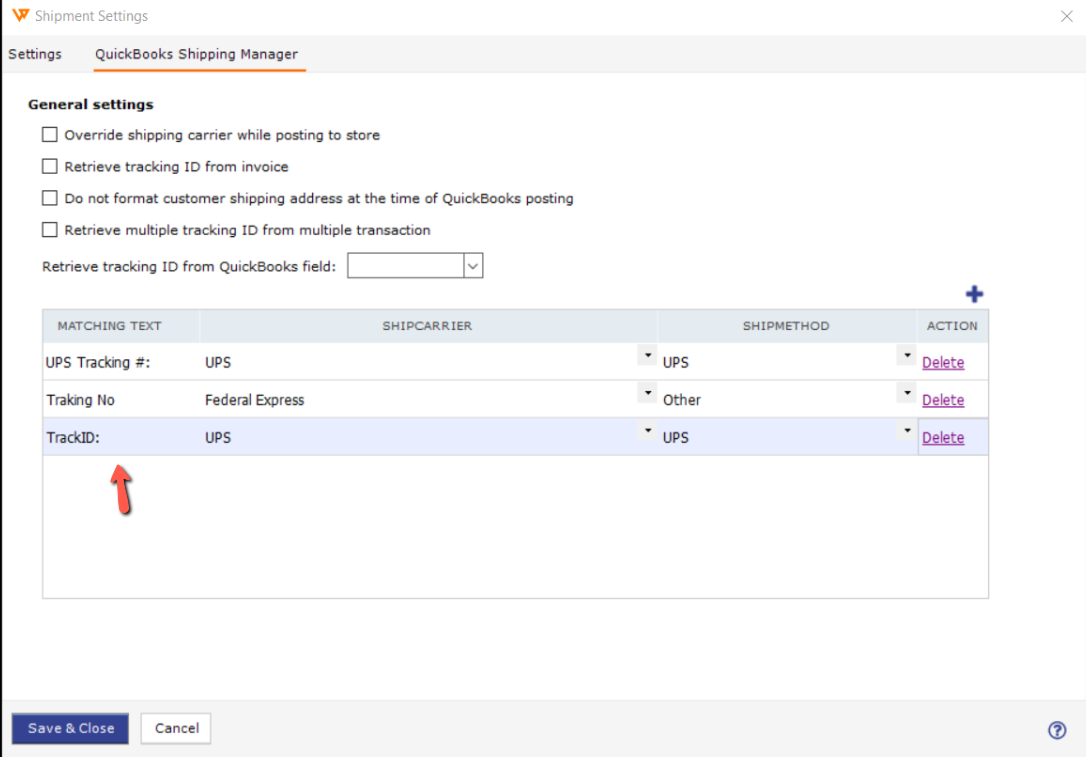Enable Override shipping carrier while posting to store
This screenshot has height=757, width=1086.
49,134
